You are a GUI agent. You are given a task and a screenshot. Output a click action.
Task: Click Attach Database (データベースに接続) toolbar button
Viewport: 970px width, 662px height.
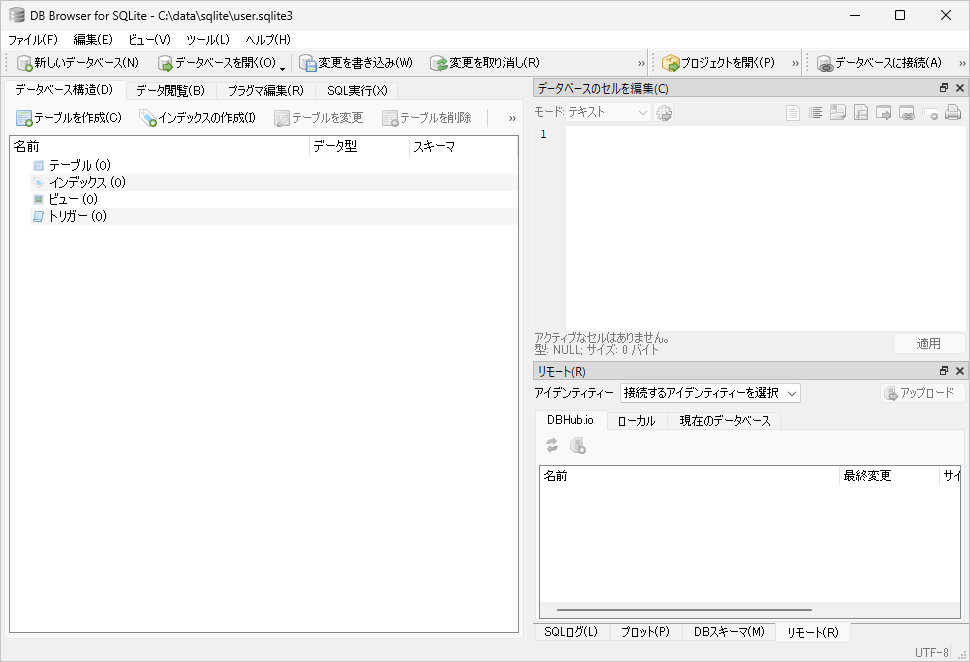tap(879, 62)
